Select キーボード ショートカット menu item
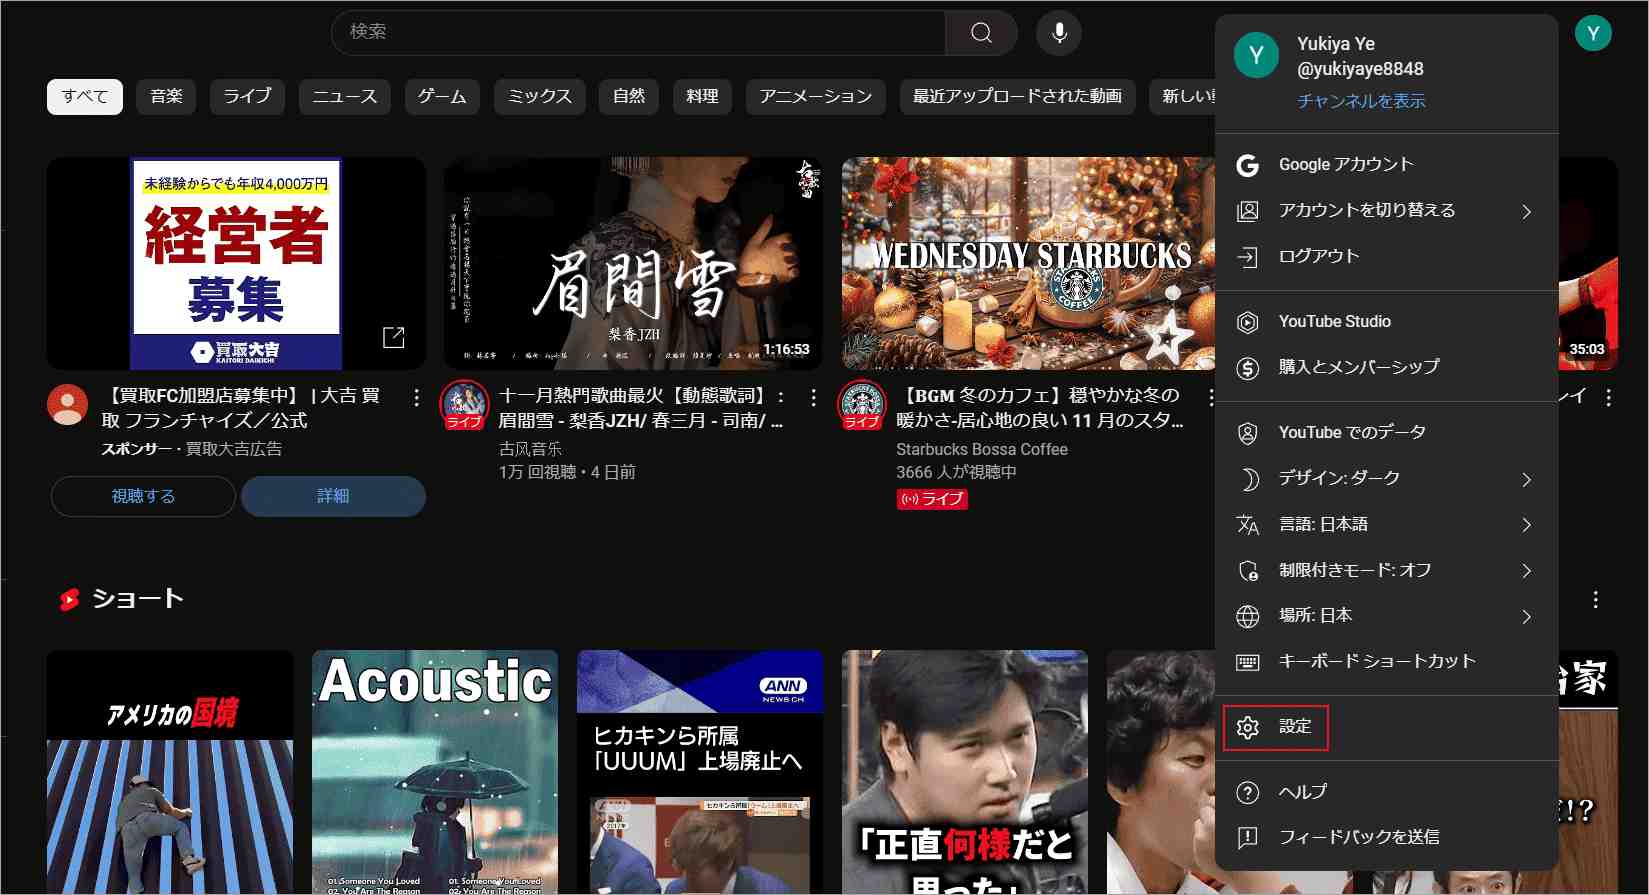 coord(1386,662)
